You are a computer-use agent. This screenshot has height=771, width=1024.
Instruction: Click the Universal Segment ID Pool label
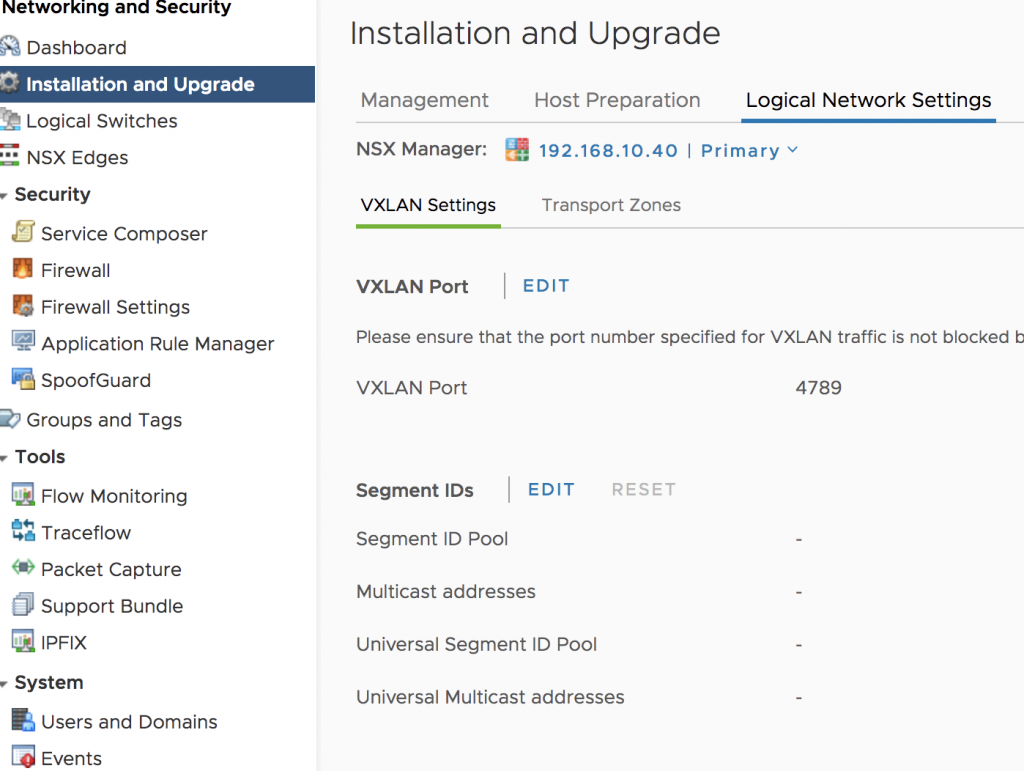[x=476, y=644]
